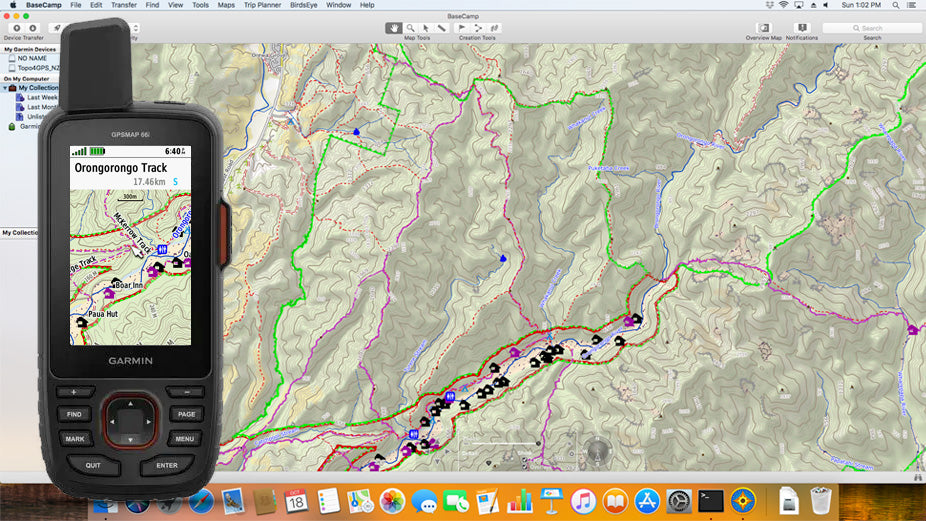Image resolution: width=926 pixels, height=521 pixels.
Task: Open Contacts from the Dock
Action: [265, 501]
